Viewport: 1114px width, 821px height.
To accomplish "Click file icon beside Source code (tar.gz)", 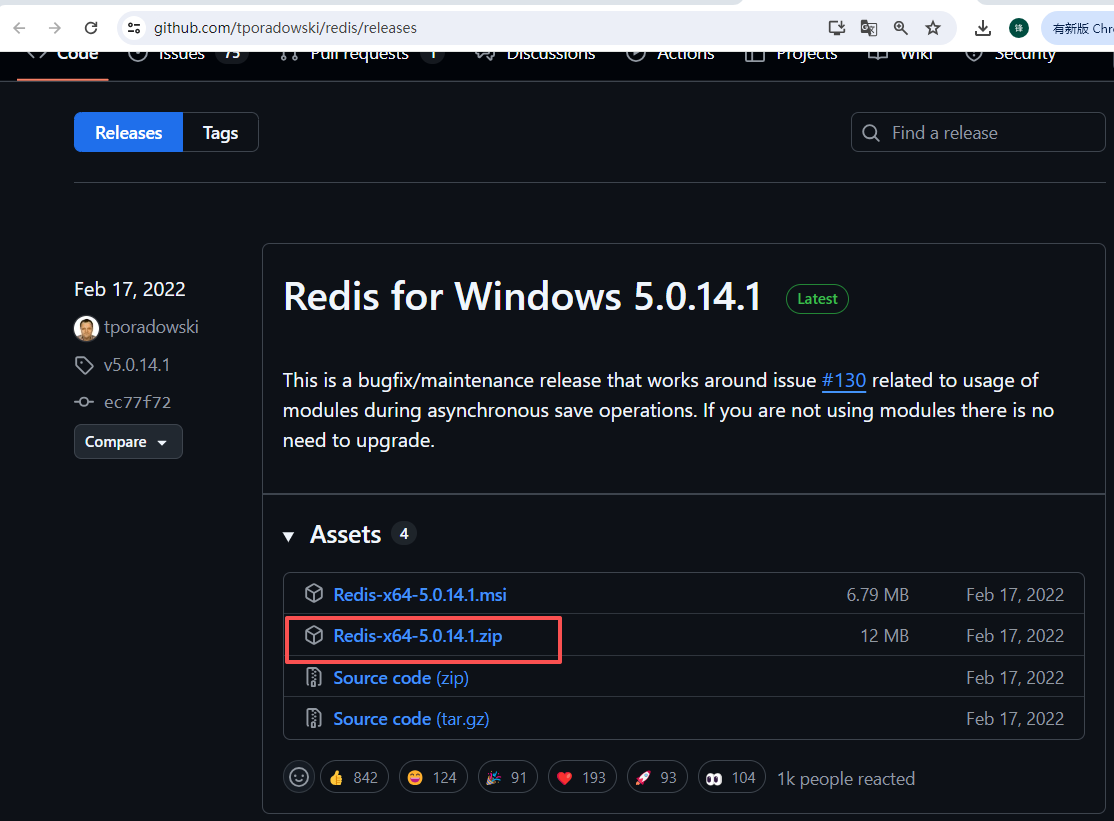I will pos(313,718).
